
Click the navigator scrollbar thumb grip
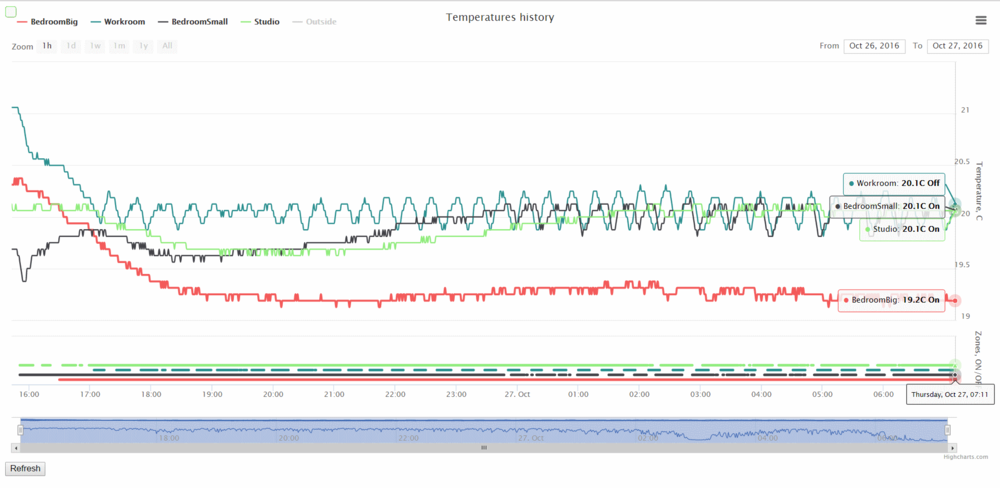click(484, 448)
